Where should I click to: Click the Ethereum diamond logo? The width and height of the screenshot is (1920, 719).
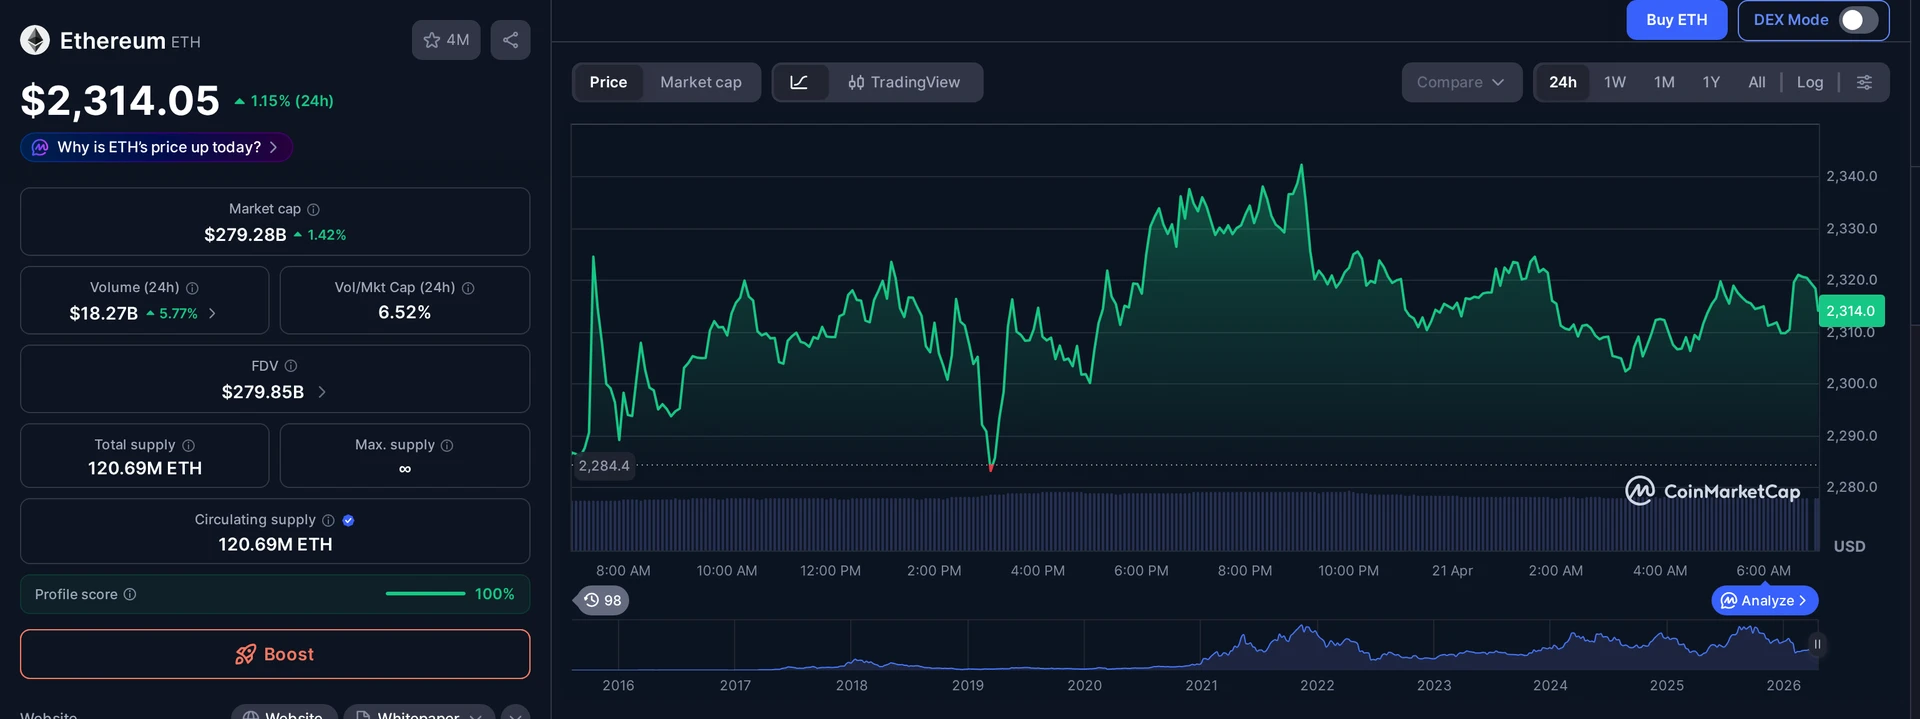coord(35,40)
